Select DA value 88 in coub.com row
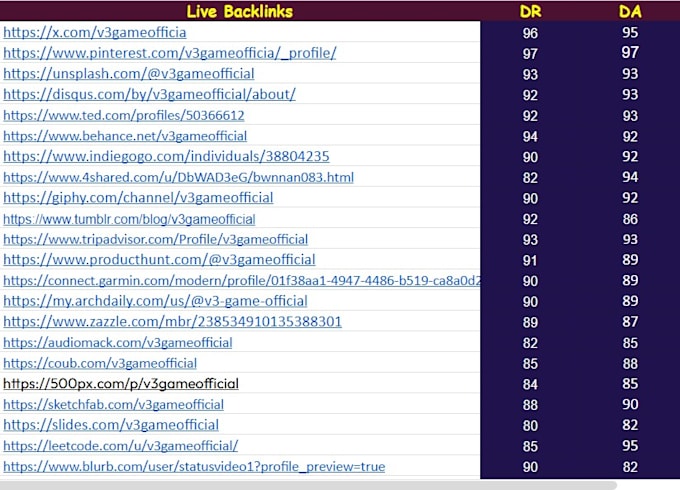Screen dimensions: 680x490 [x=630, y=363]
